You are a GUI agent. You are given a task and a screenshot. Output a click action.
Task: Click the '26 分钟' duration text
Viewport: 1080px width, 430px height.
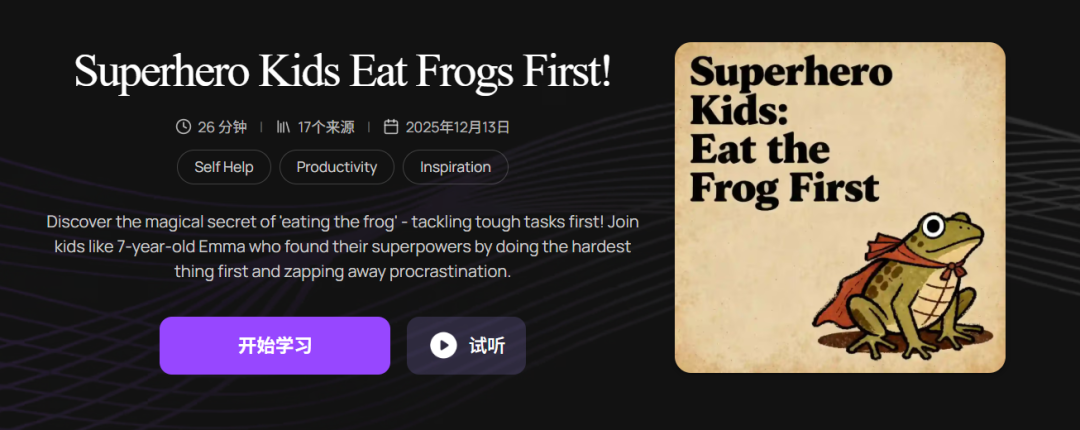(222, 127)
